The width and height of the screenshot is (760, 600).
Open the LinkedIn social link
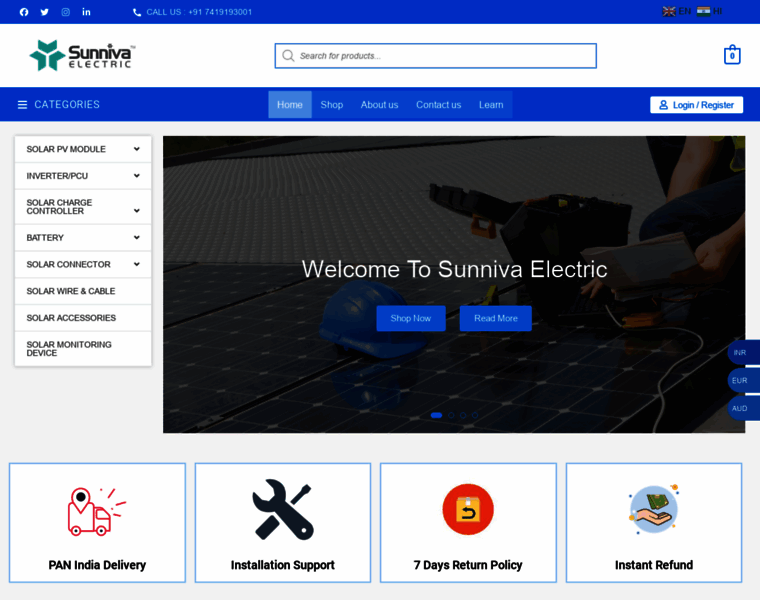point(86,12)
